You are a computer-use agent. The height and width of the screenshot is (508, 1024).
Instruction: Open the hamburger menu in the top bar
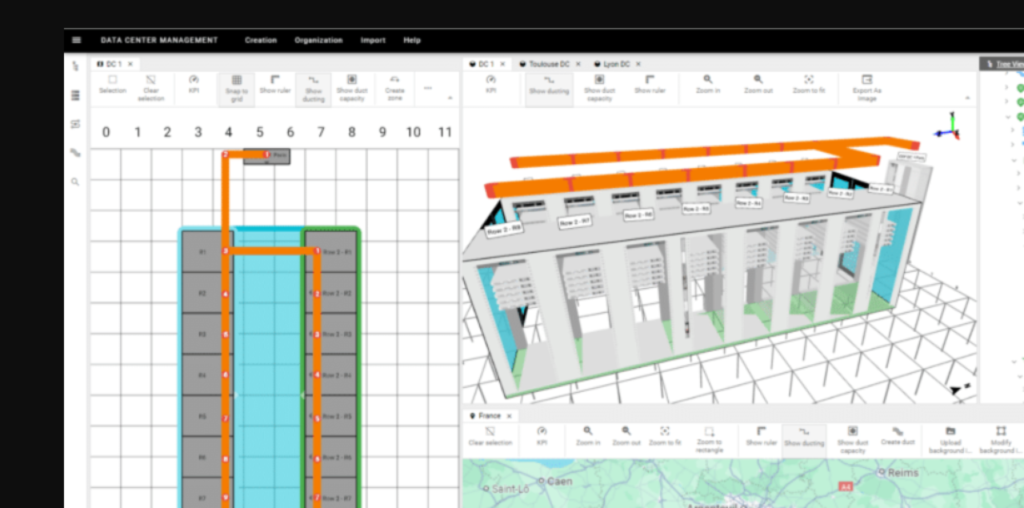pos(76,40)
